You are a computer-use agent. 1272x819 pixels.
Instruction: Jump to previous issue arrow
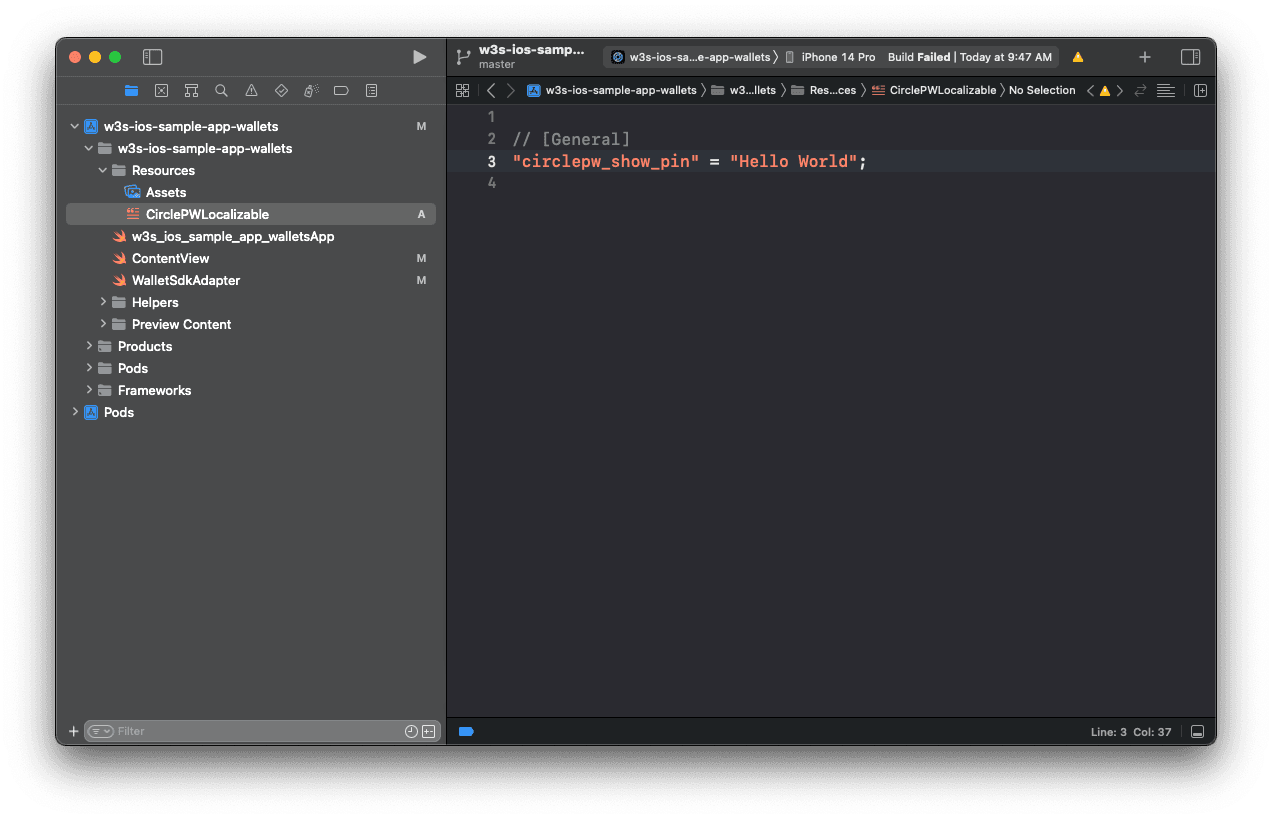point(1091,90)
